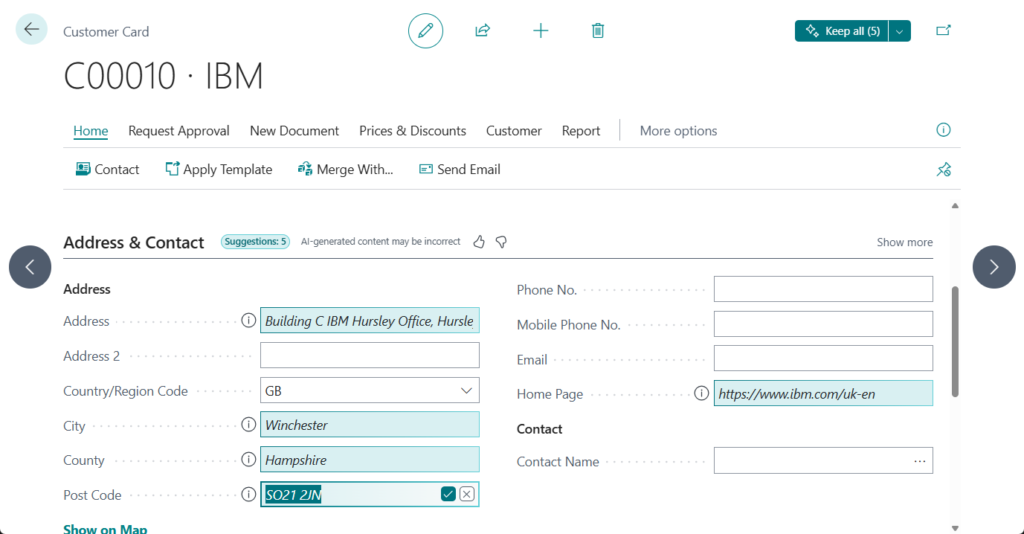
Task: Accept the Post Code suggestion checkmark
Action: coord(448,495)
